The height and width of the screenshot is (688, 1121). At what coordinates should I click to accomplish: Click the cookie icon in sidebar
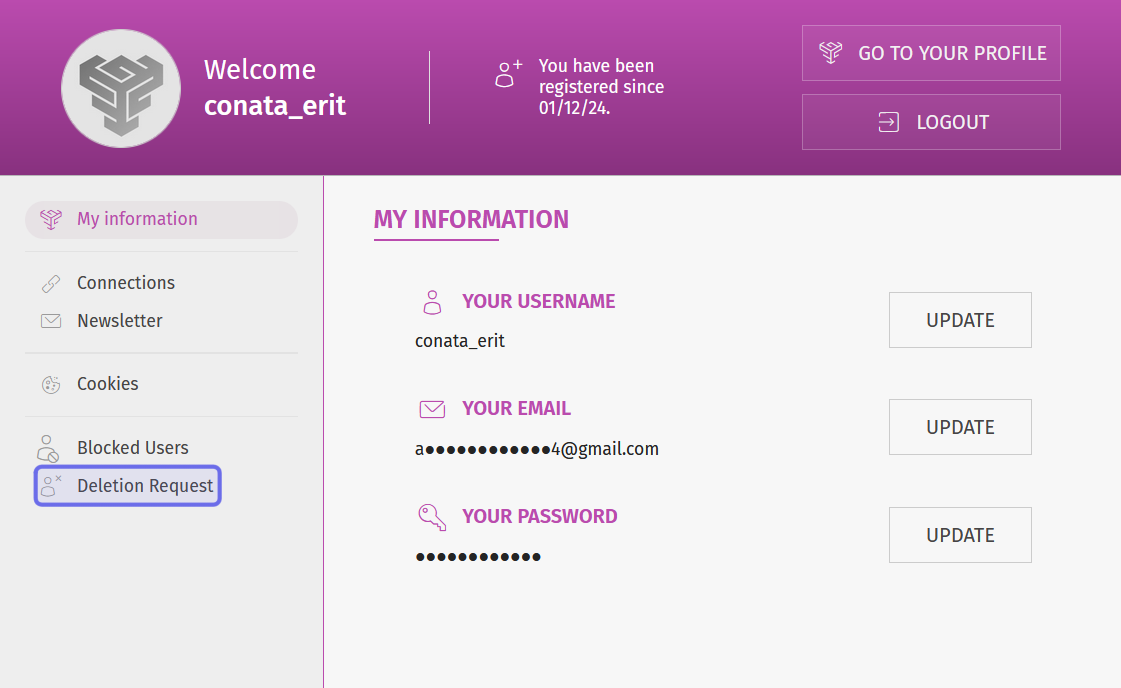(x=51, y=384)
